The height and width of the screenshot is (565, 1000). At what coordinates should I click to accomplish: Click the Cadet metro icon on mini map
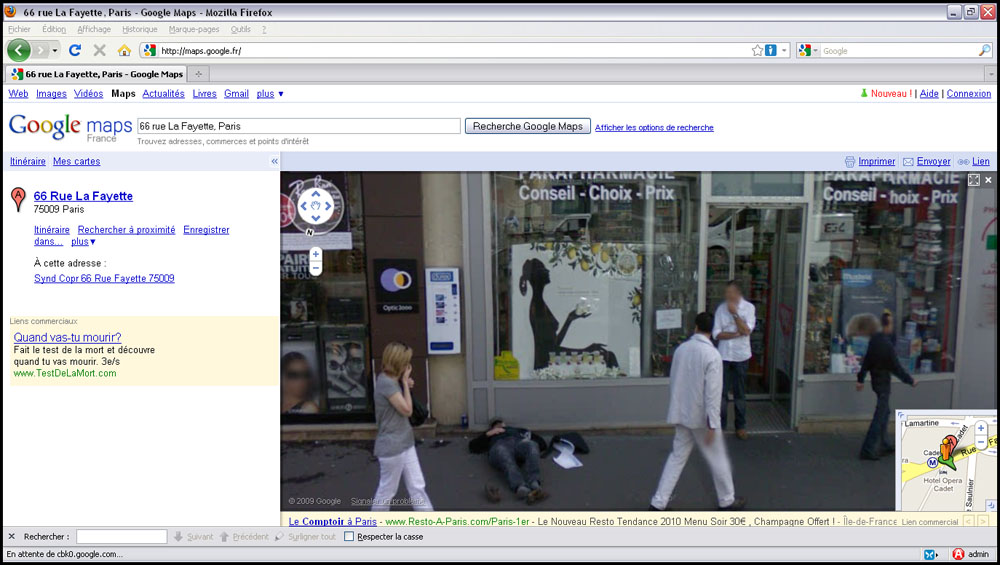[932, 462]
